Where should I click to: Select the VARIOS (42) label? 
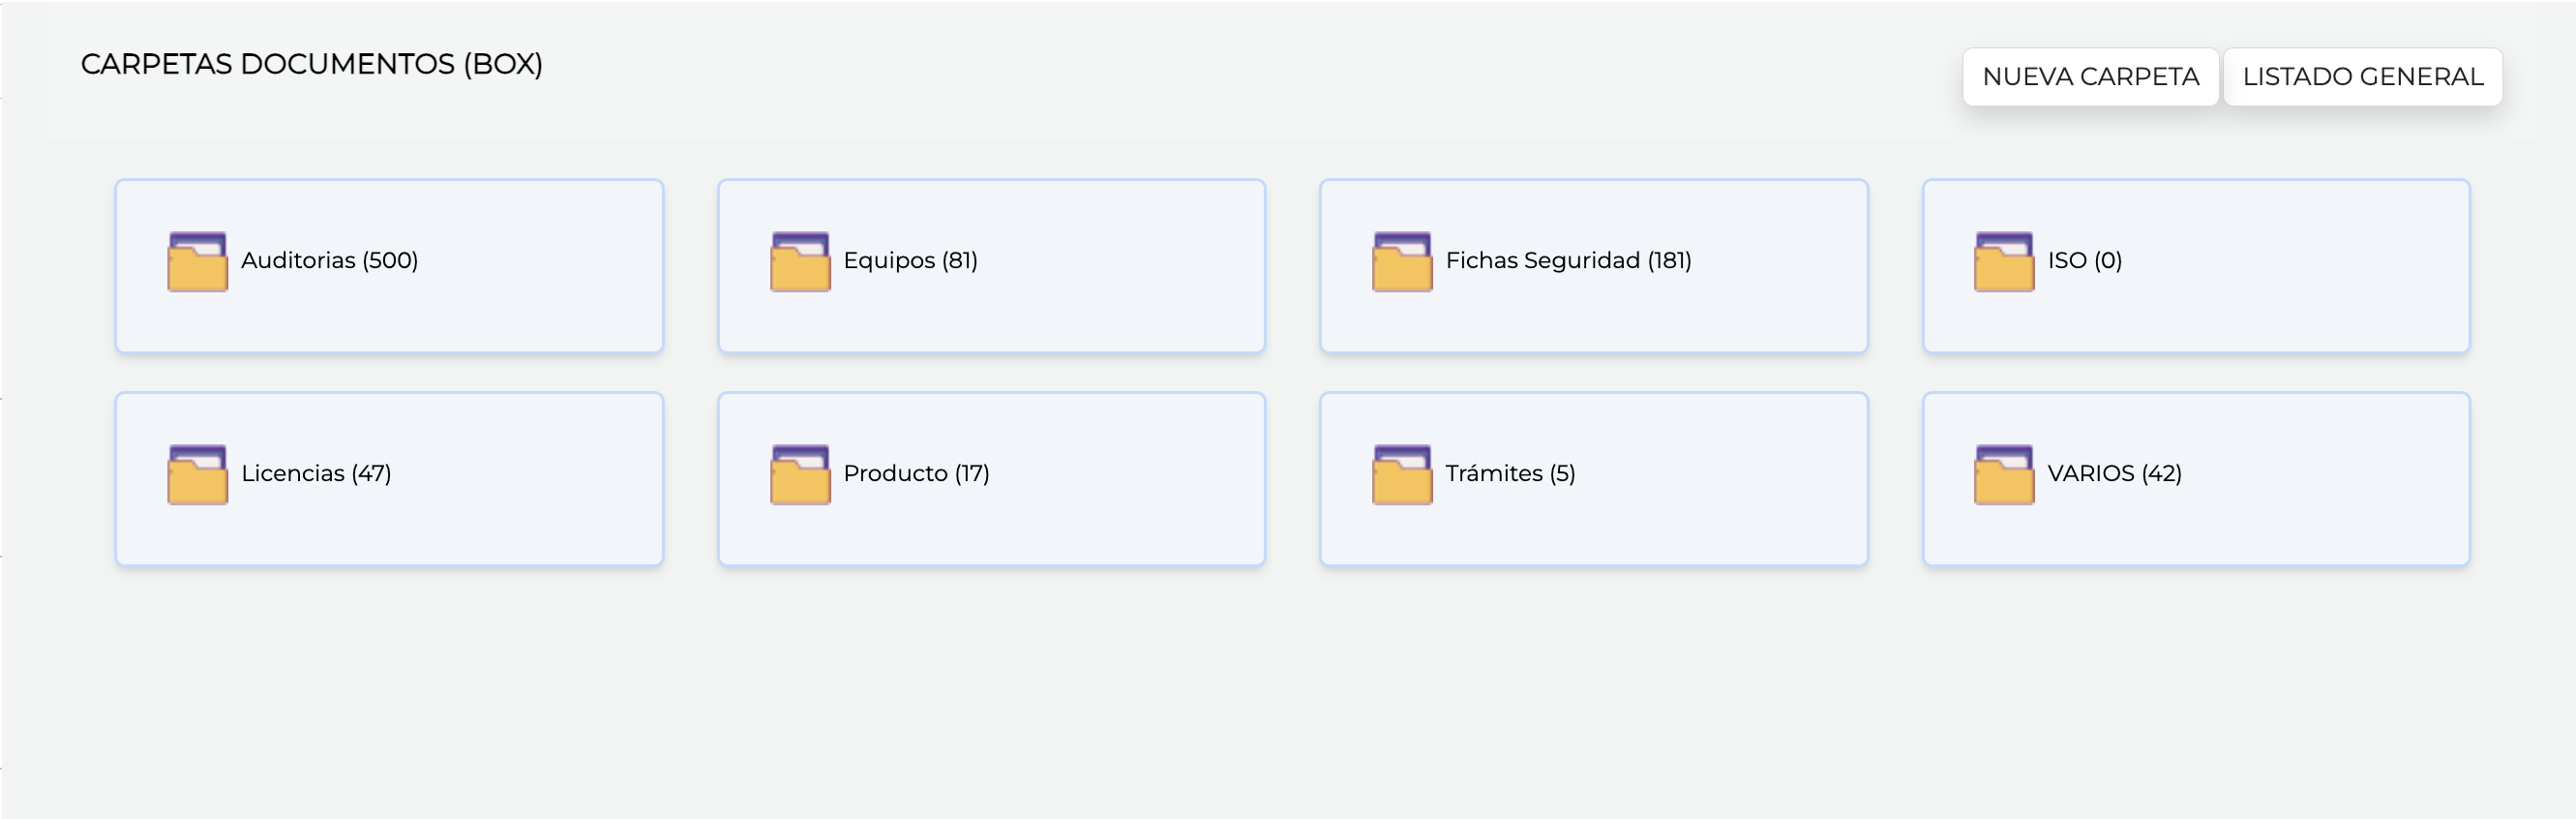coord(2115,473)
